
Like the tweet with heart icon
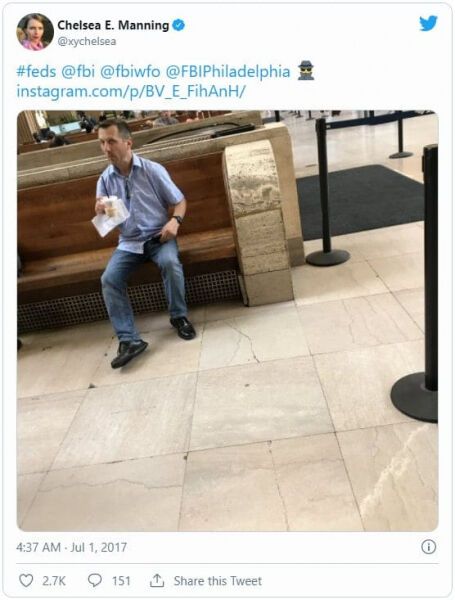[x=26, y=580]
